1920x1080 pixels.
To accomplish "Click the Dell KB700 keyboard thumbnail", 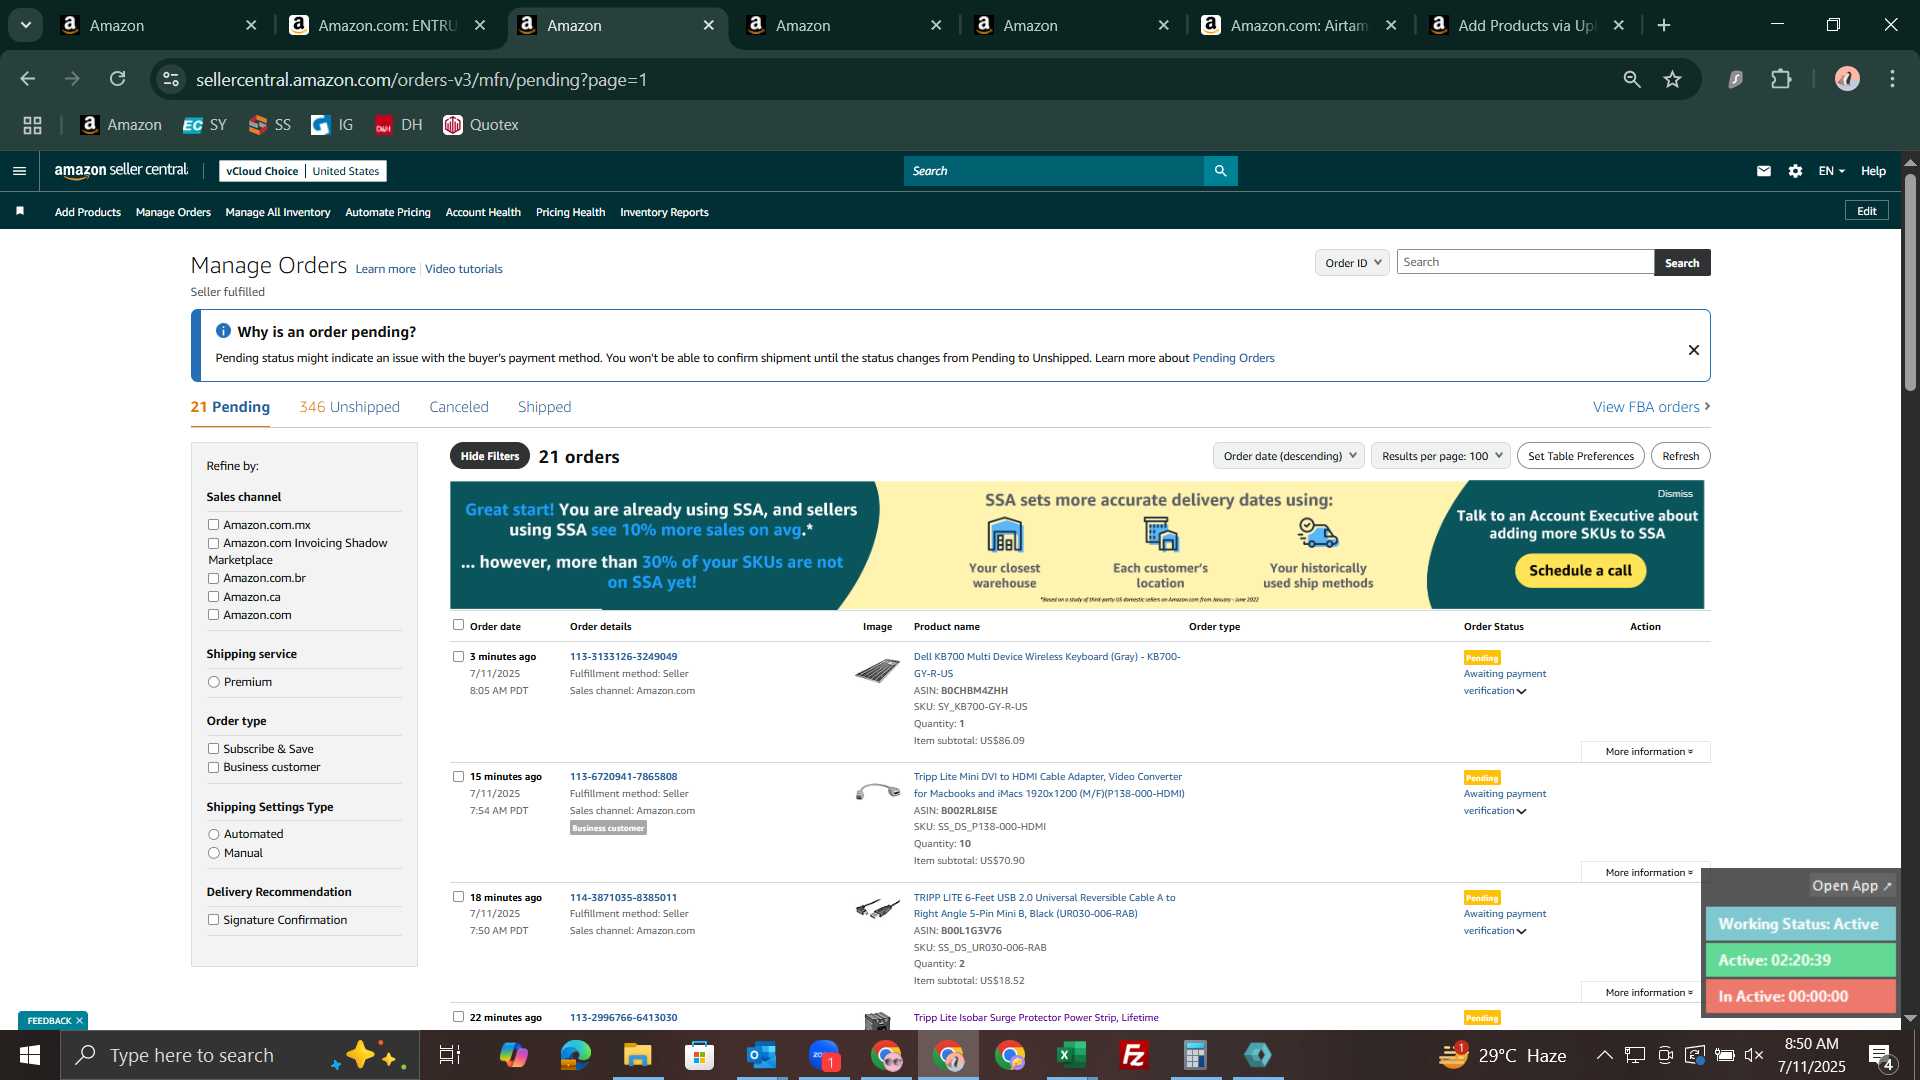I will pyautogui.click(x=877, y=671).
